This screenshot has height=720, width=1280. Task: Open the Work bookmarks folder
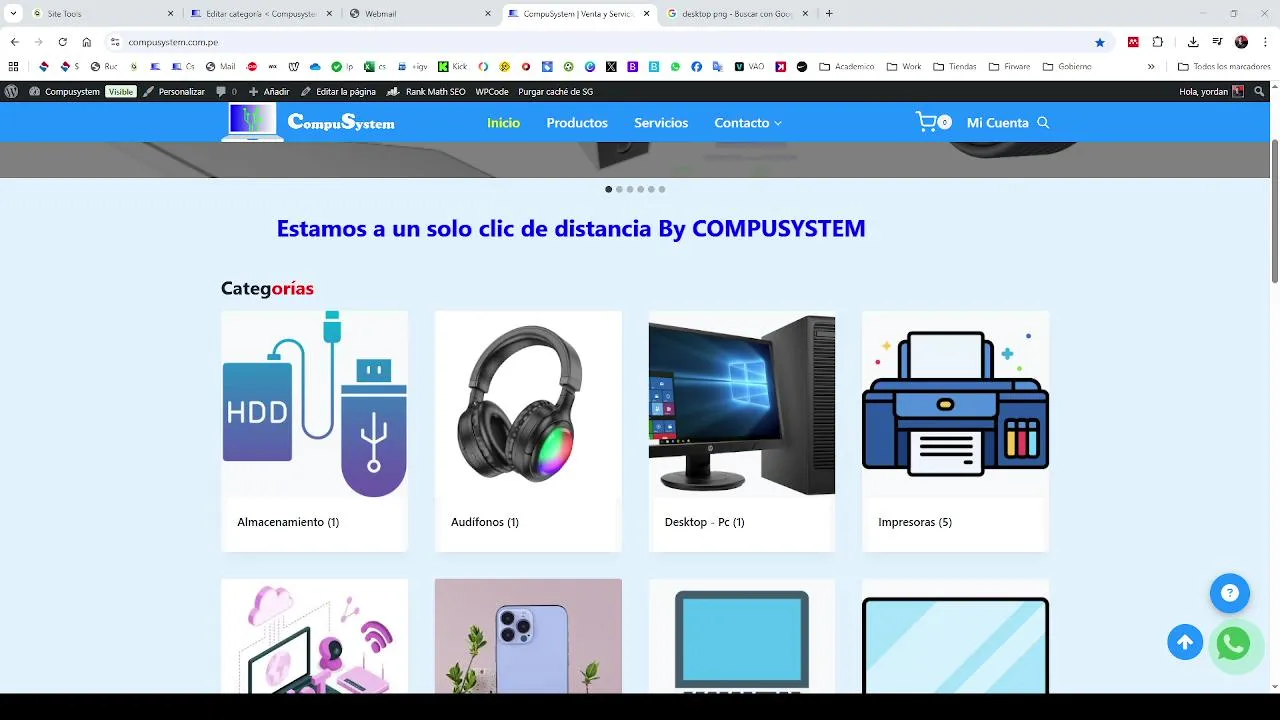[x=904, y=66]
